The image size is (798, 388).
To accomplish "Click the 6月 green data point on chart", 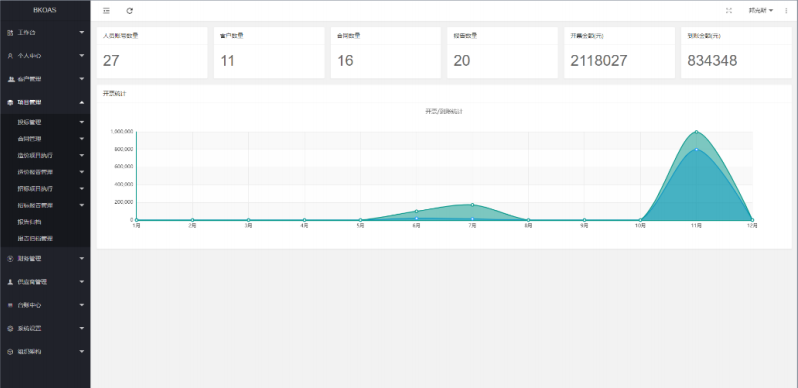I will pos(416,211).
